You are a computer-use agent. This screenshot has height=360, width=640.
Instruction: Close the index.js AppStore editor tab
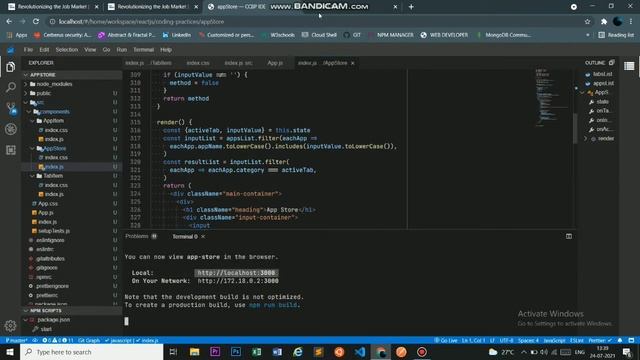tap(353, 63)
